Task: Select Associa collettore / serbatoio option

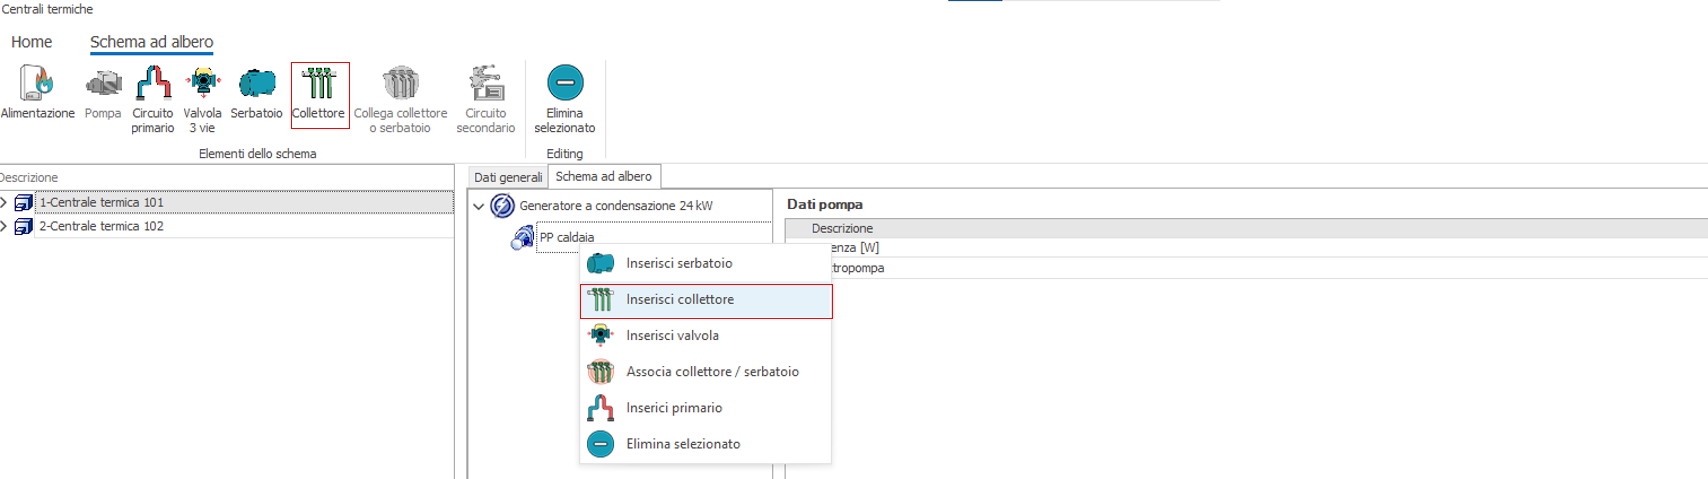Action: [712, 372]
